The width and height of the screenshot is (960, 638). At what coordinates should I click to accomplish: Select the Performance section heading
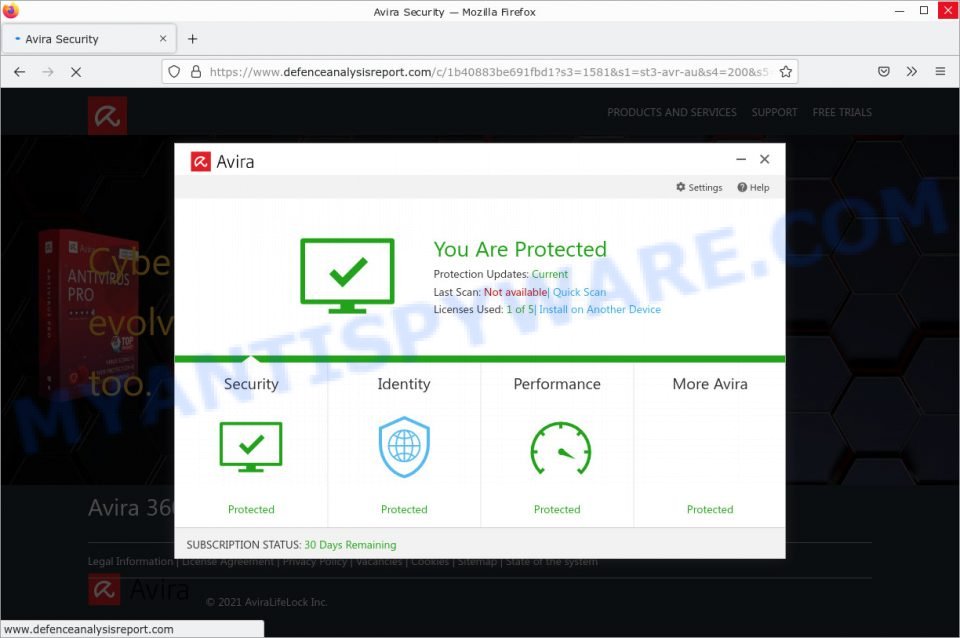557,384
